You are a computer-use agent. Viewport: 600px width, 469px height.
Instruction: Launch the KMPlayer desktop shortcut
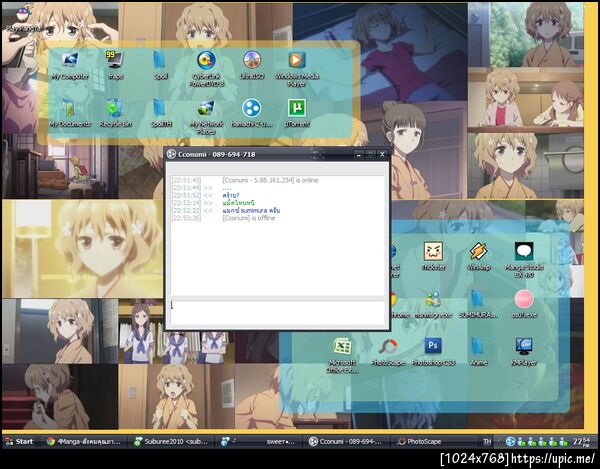coord(524,352)
